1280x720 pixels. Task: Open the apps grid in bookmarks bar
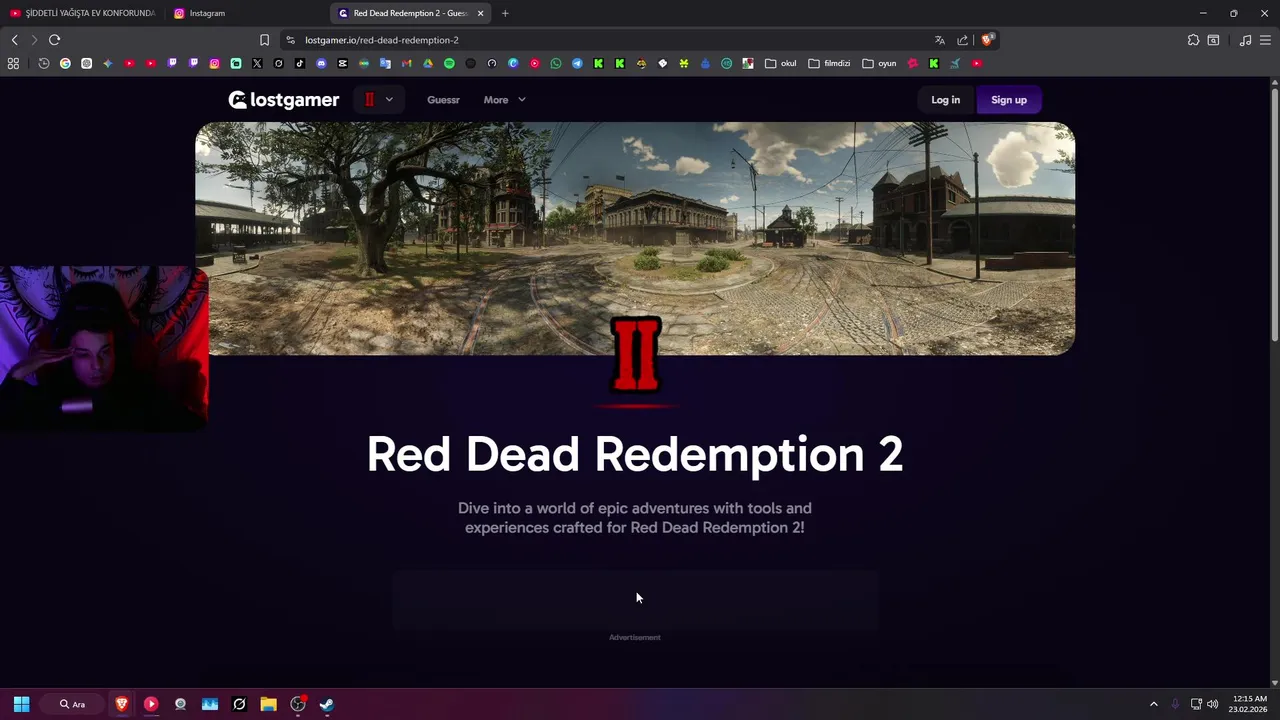click(13, 63)
